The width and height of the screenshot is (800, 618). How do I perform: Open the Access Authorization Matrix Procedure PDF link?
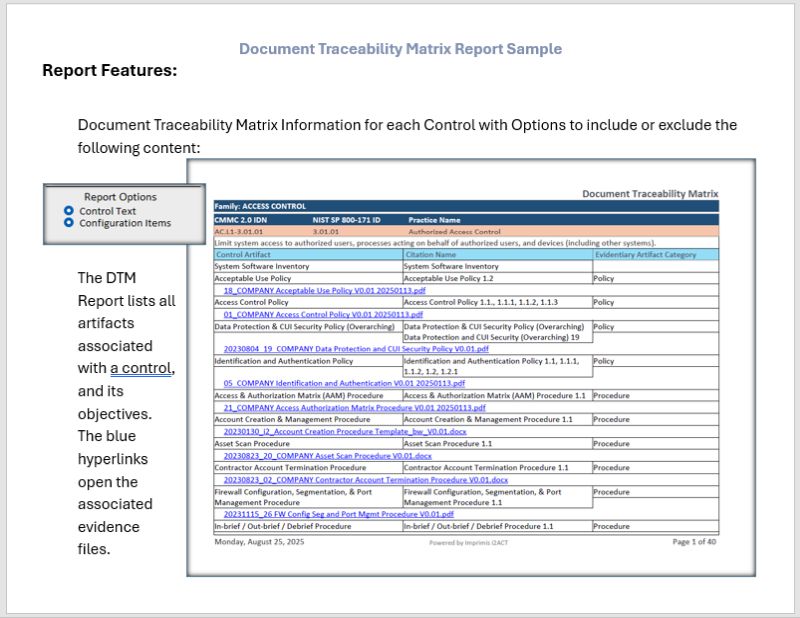(355, 408)
